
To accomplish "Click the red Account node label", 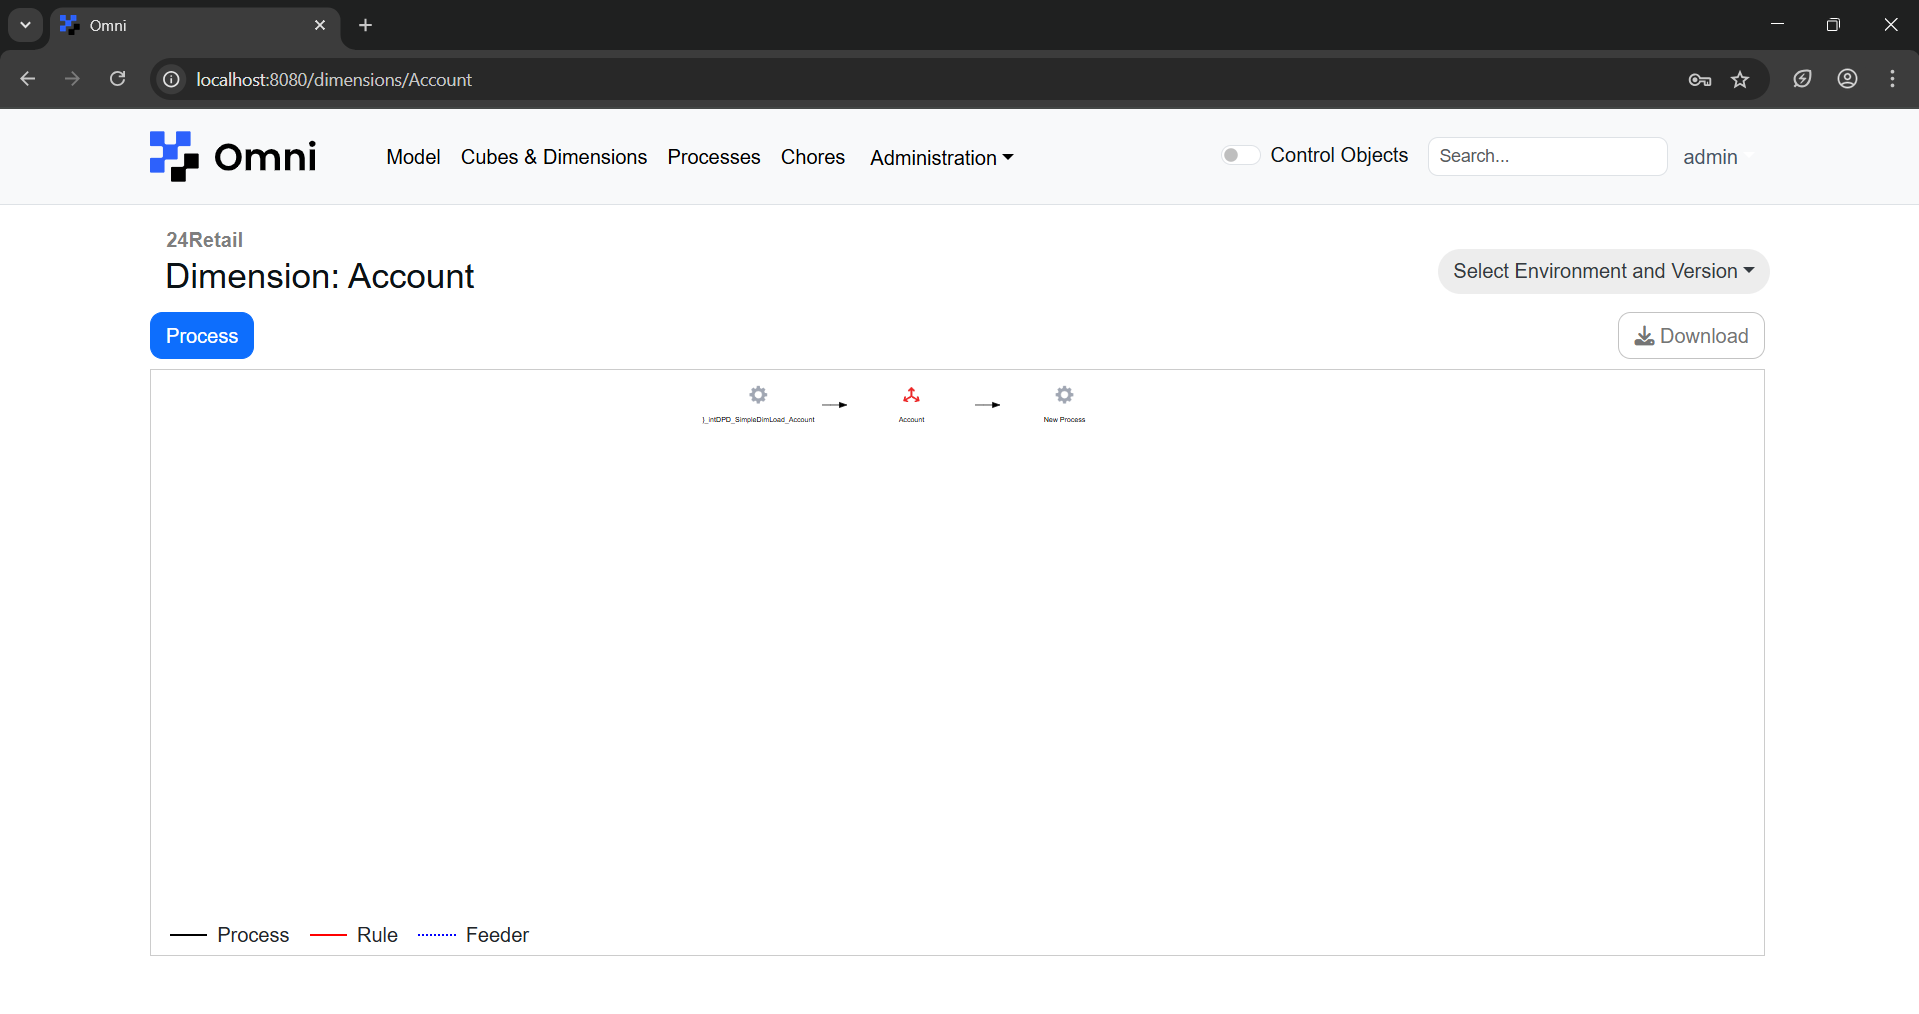I will point(911,420).
